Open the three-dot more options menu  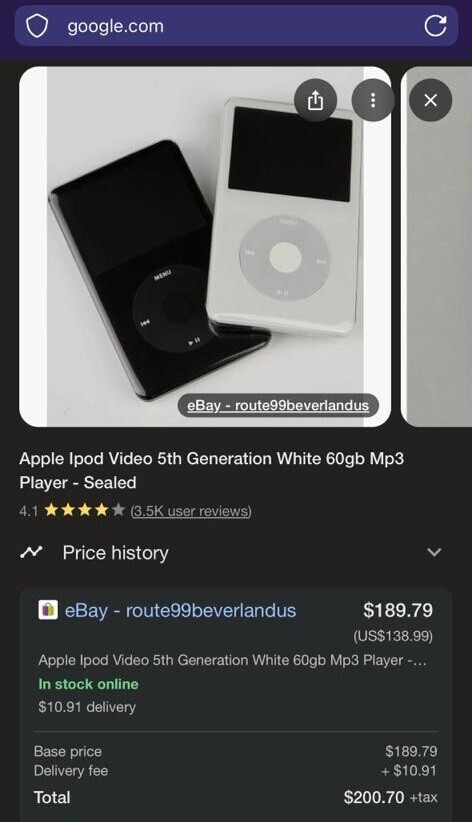373,100
